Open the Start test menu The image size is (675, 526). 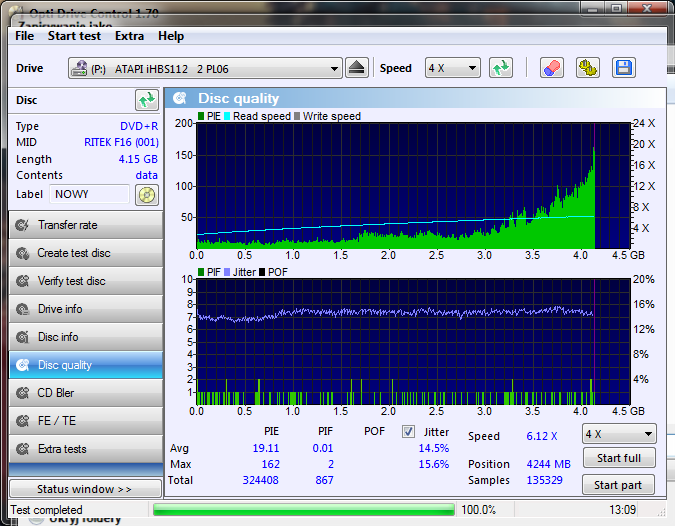74,36
